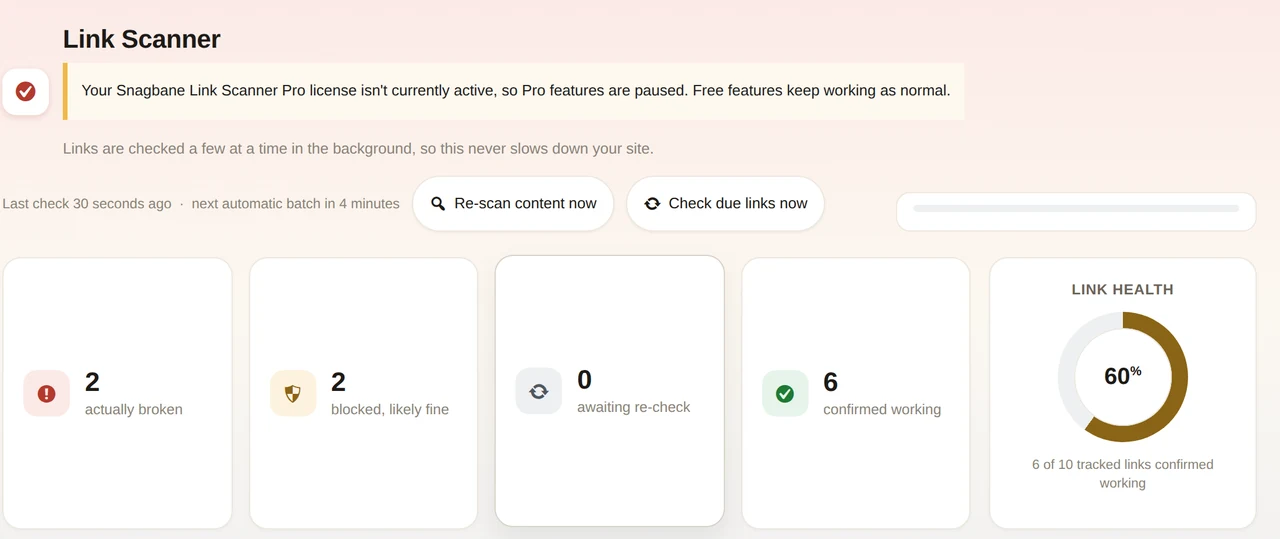Select the red exclamation icon for broken links
The width and height of the screenshot is (1280, 539).
coord(46,394)
